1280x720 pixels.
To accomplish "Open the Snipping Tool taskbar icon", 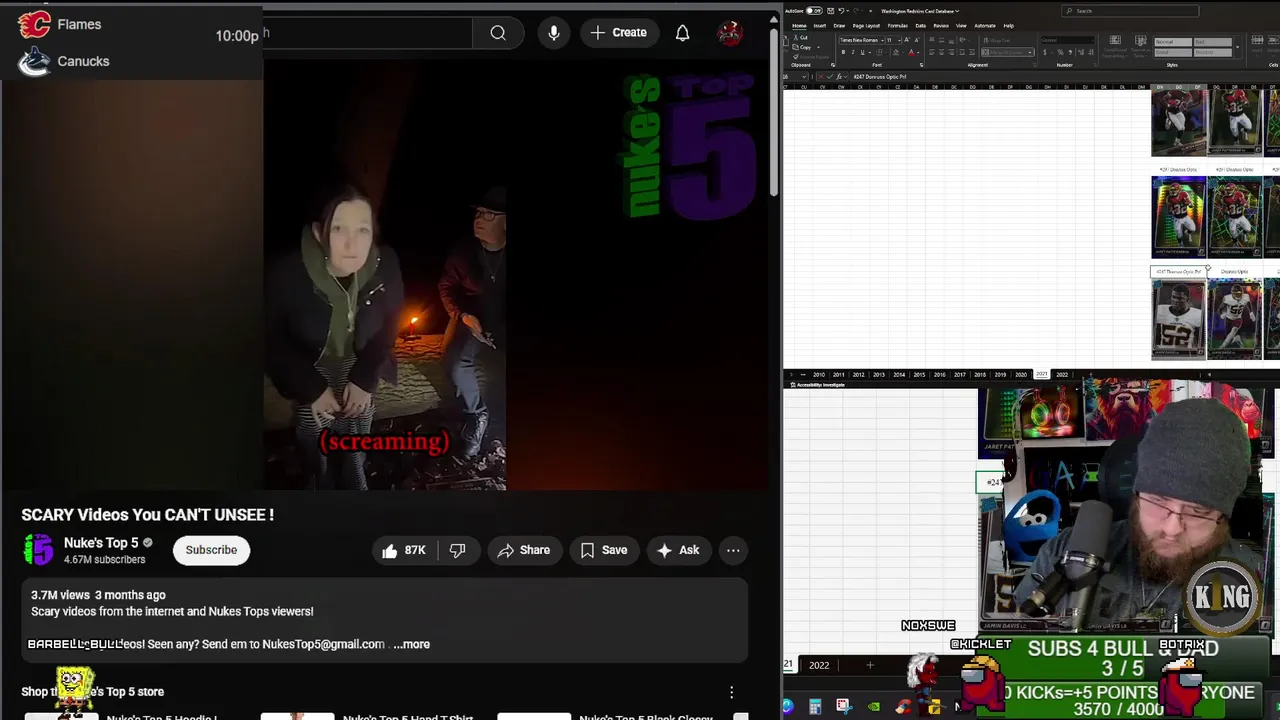I will pyautogui.click(x=843, y=707).
